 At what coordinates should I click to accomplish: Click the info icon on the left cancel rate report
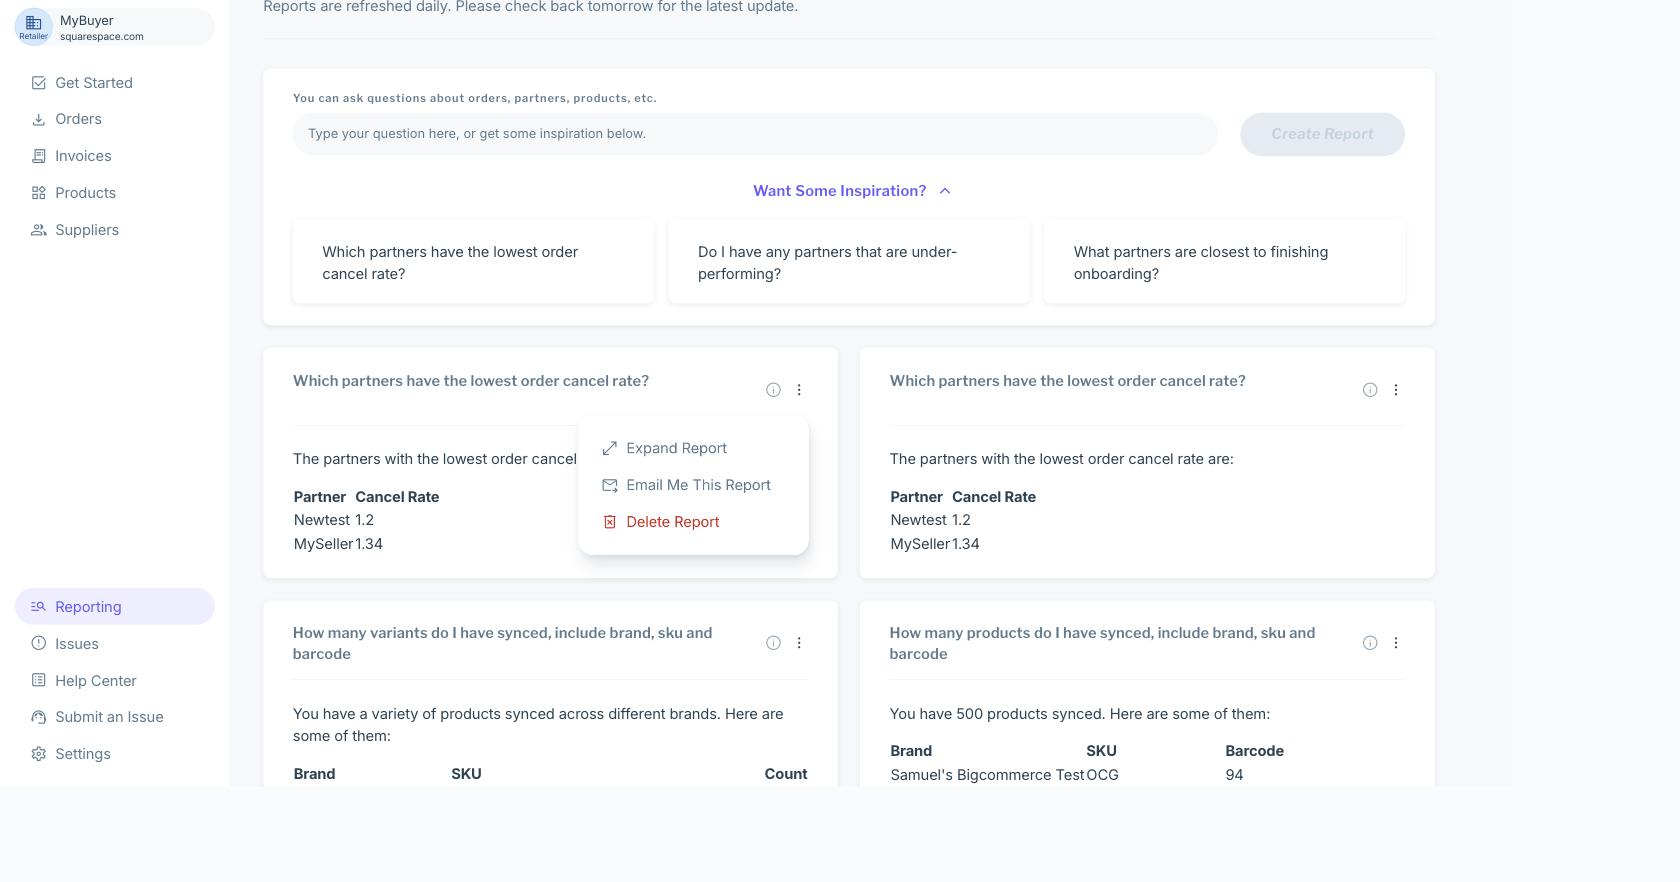773,390
